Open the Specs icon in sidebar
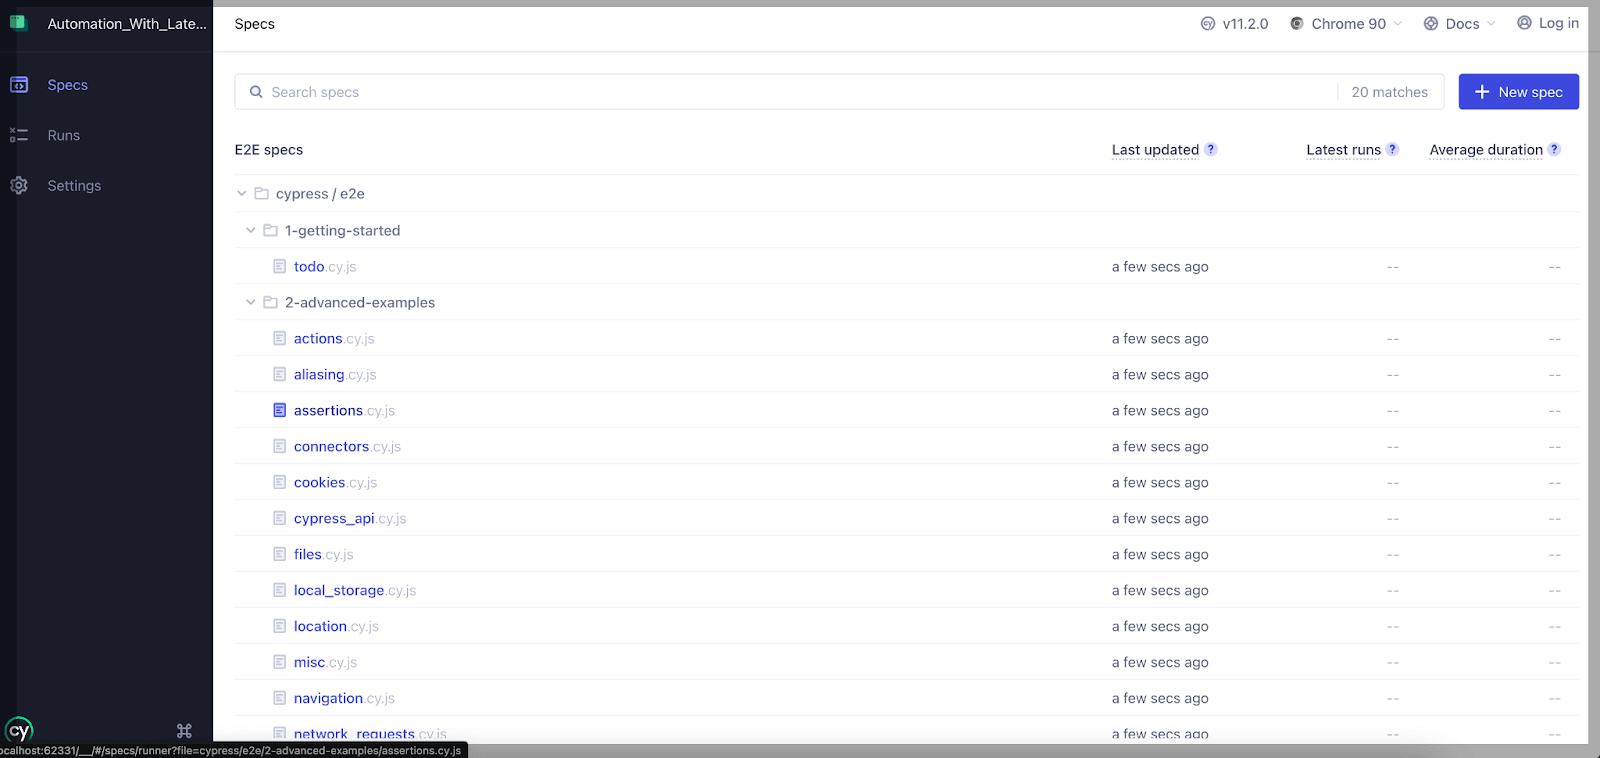The height and width of the screenshot is (758, 1600). coord(19,85)
